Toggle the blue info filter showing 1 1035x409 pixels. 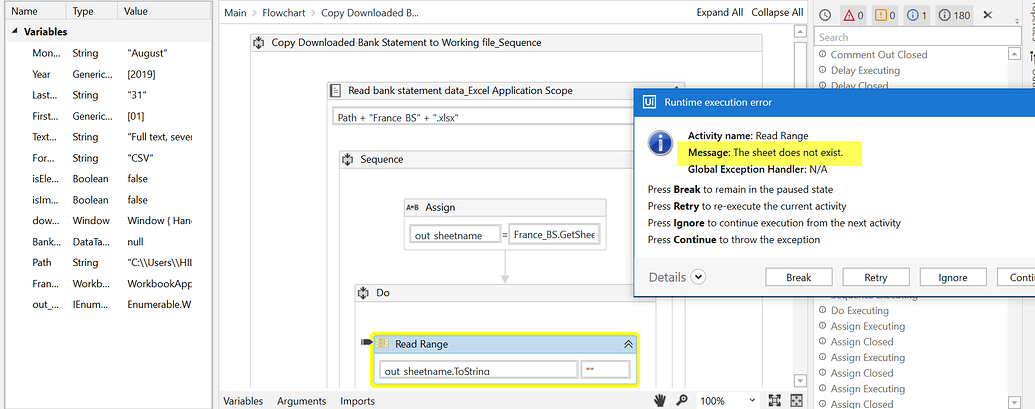[x=916, y=15]
